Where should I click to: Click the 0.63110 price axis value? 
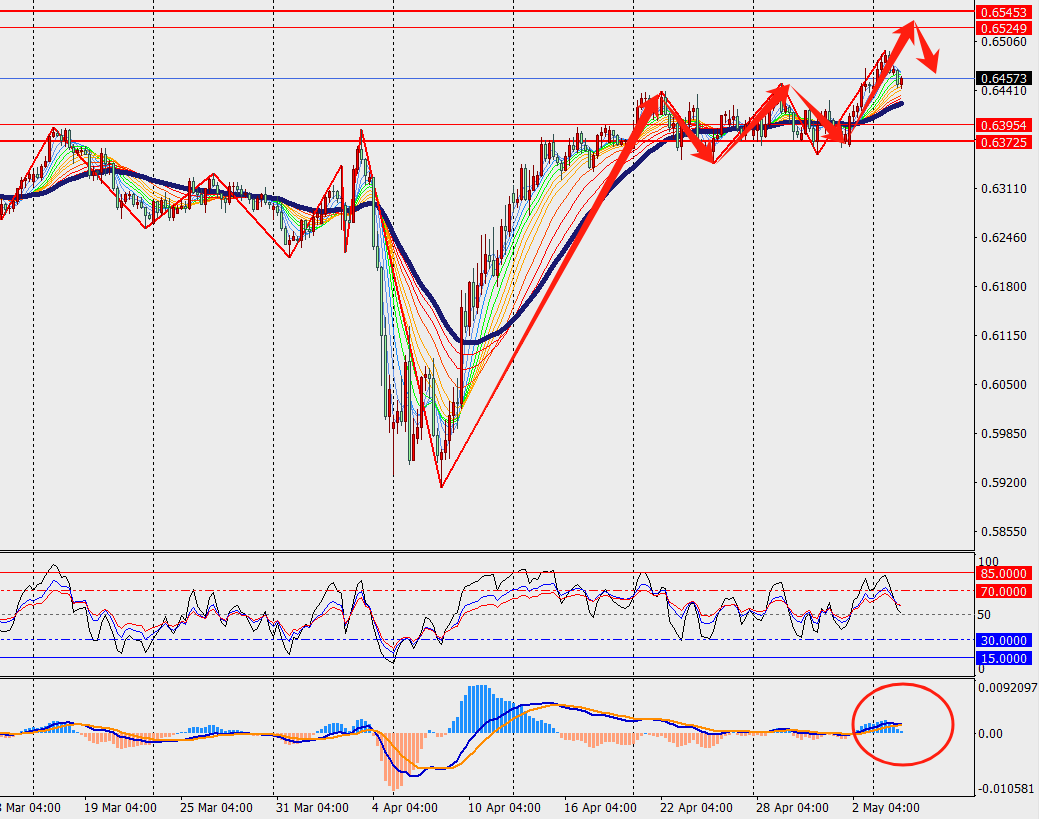[x=1004, y=189]
